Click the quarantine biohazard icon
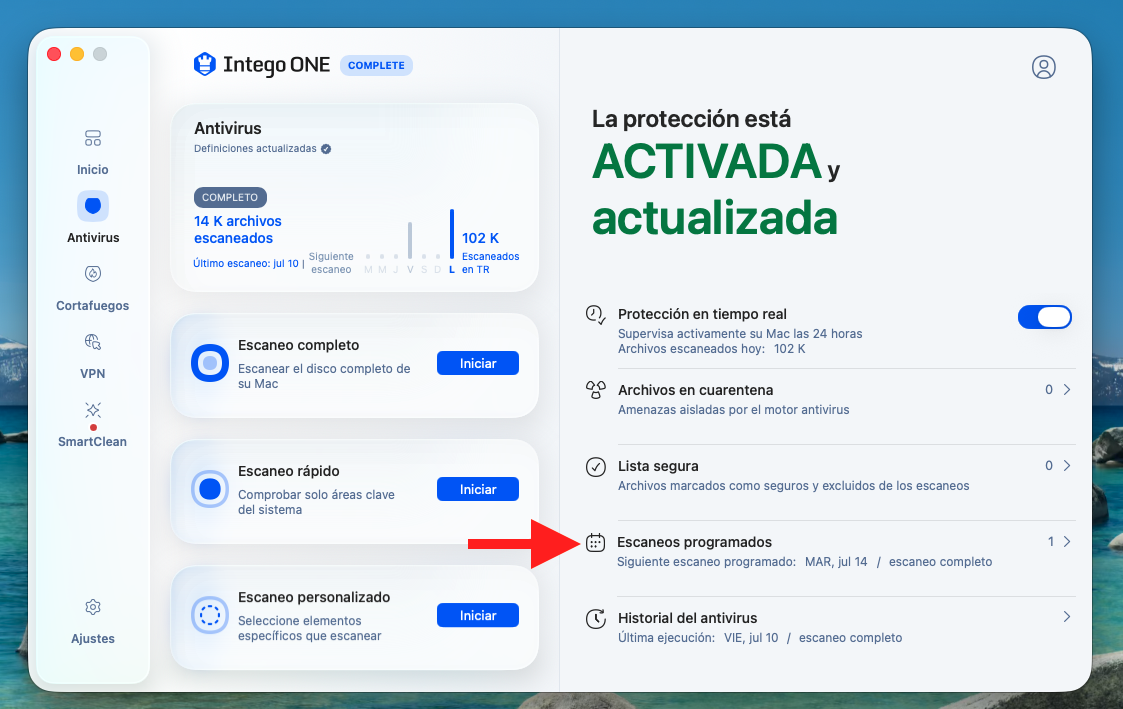The image size is (1123, 709). tap(596, 390)
